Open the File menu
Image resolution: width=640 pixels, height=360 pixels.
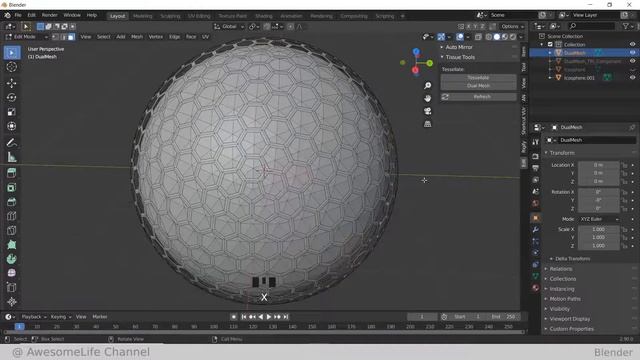point(18,15)
